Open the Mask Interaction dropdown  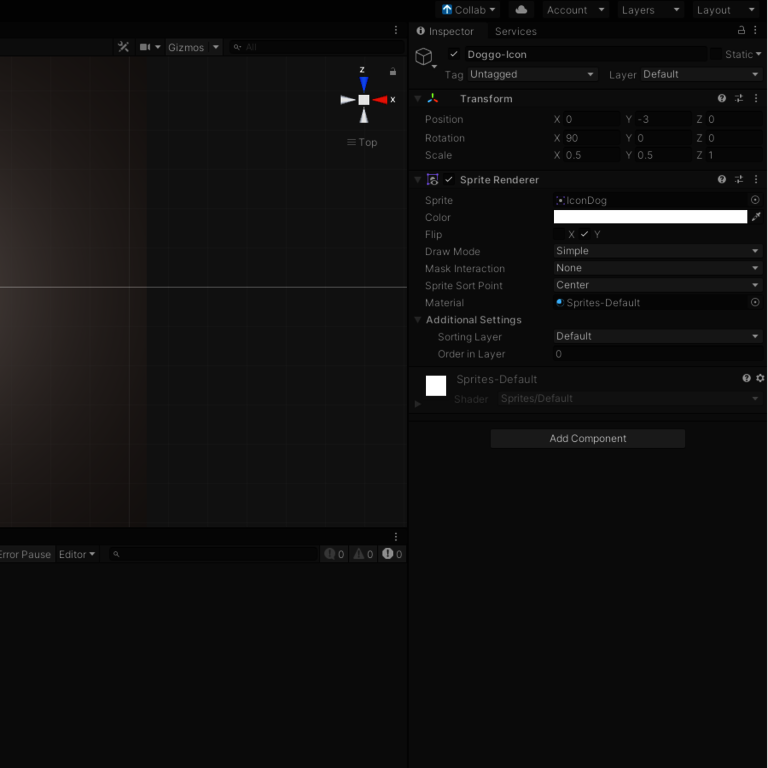point(658,268)
